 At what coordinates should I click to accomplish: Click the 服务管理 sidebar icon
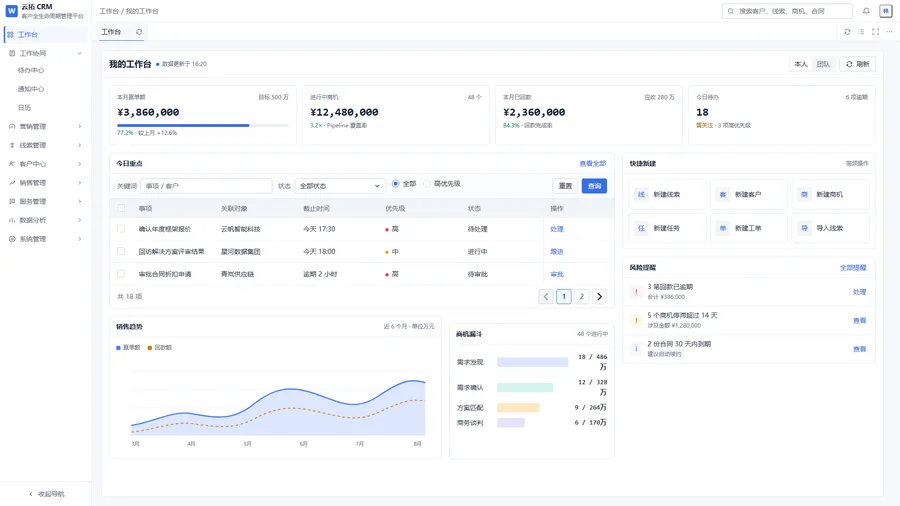point(12,201)
